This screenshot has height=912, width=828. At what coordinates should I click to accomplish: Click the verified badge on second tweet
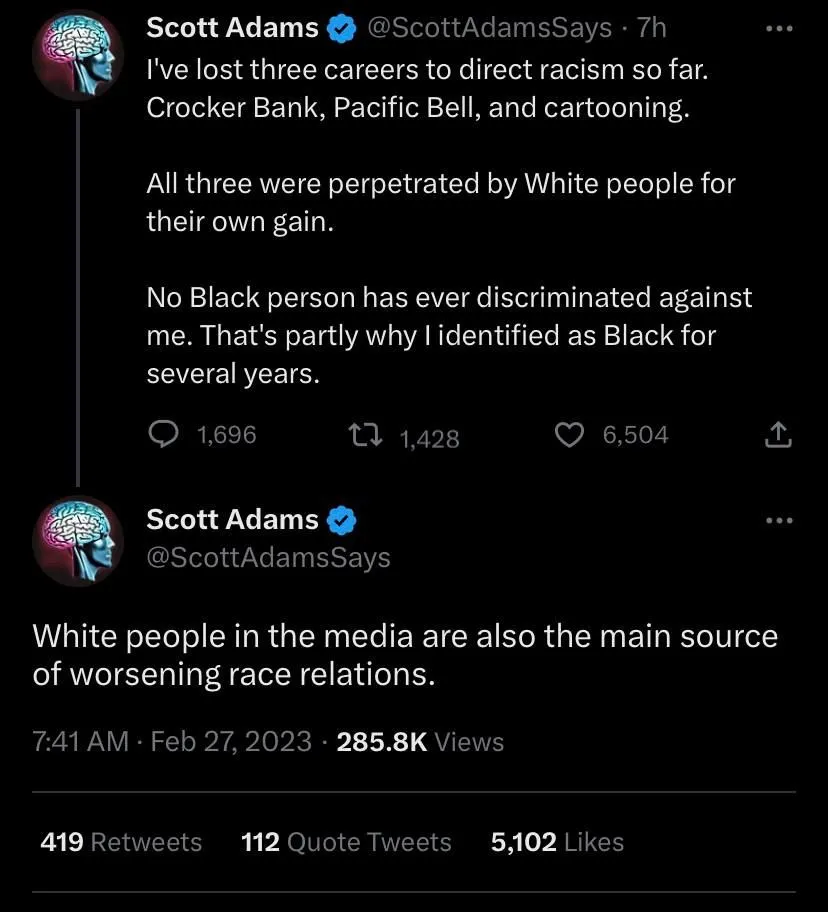[343, 521]
